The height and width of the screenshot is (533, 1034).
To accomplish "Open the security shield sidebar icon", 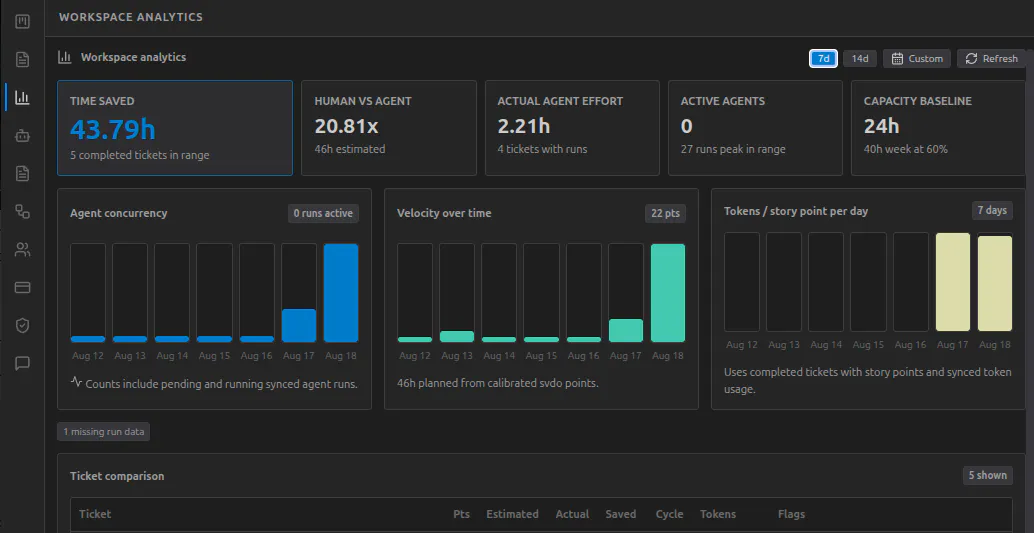I will point(22,325).
